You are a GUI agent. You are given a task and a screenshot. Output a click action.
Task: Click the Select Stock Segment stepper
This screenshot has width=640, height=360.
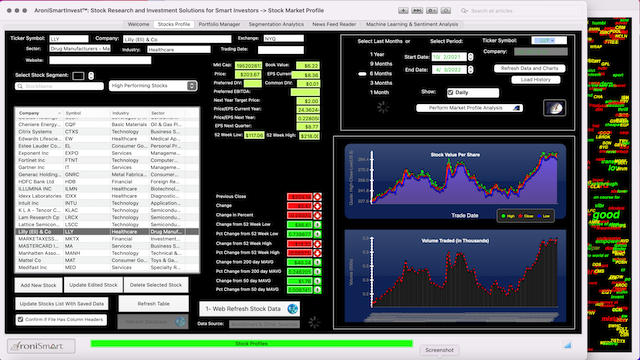pos(91,76)
